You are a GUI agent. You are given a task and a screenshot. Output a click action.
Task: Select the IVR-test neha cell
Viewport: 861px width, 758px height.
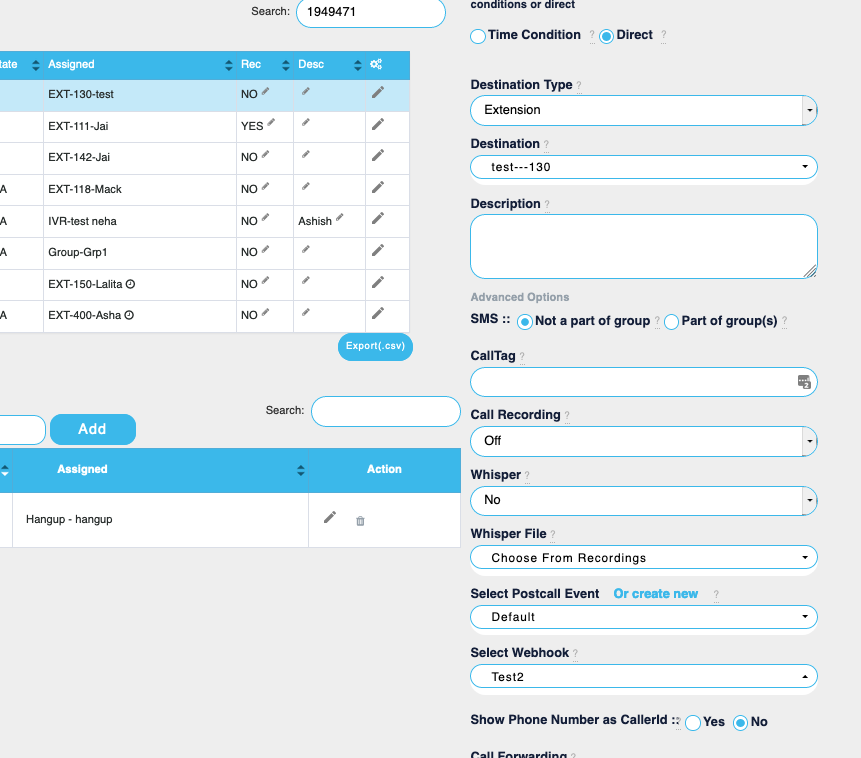pos(140,221)
